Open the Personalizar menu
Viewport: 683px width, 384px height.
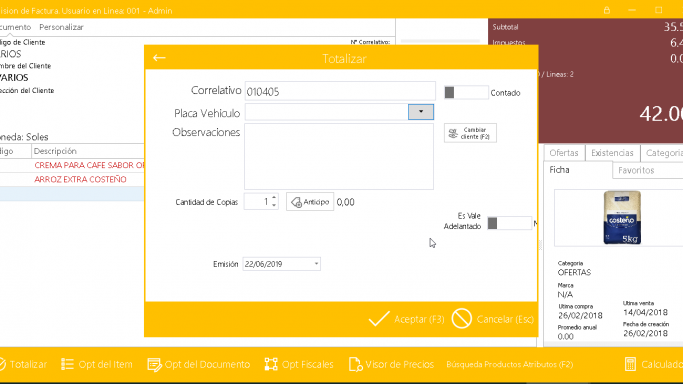[61, 27]
